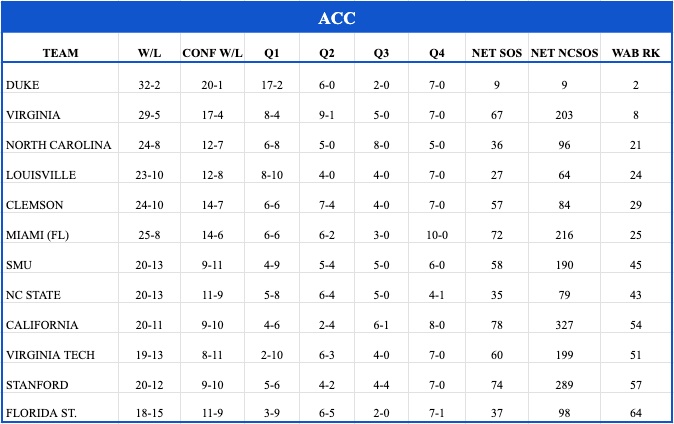This screenshot has height=424, width=674.
Task: Select the CALIFORNIA team cell
Action: pyautogui.click(x=41, y=325)
